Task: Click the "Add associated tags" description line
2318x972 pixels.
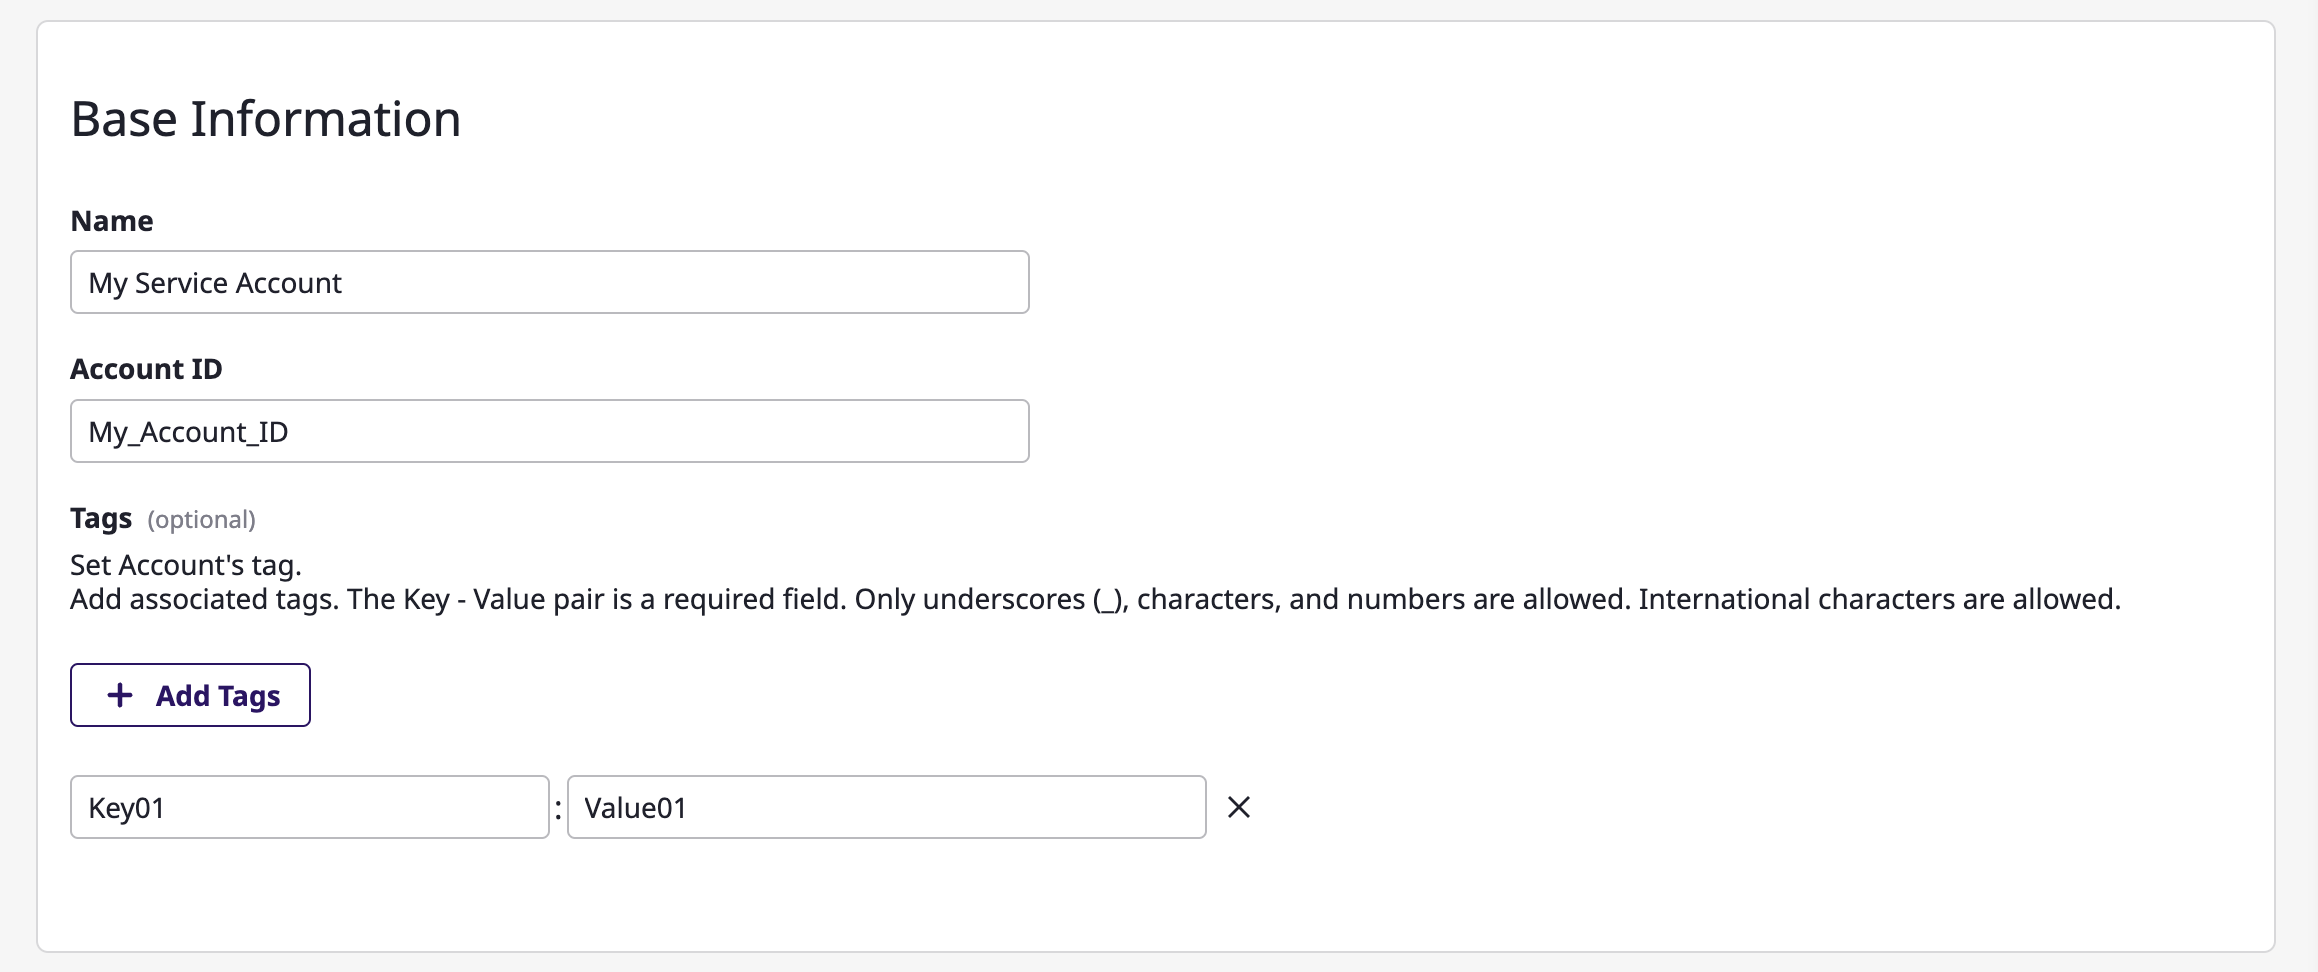Action: [1095, 599]
